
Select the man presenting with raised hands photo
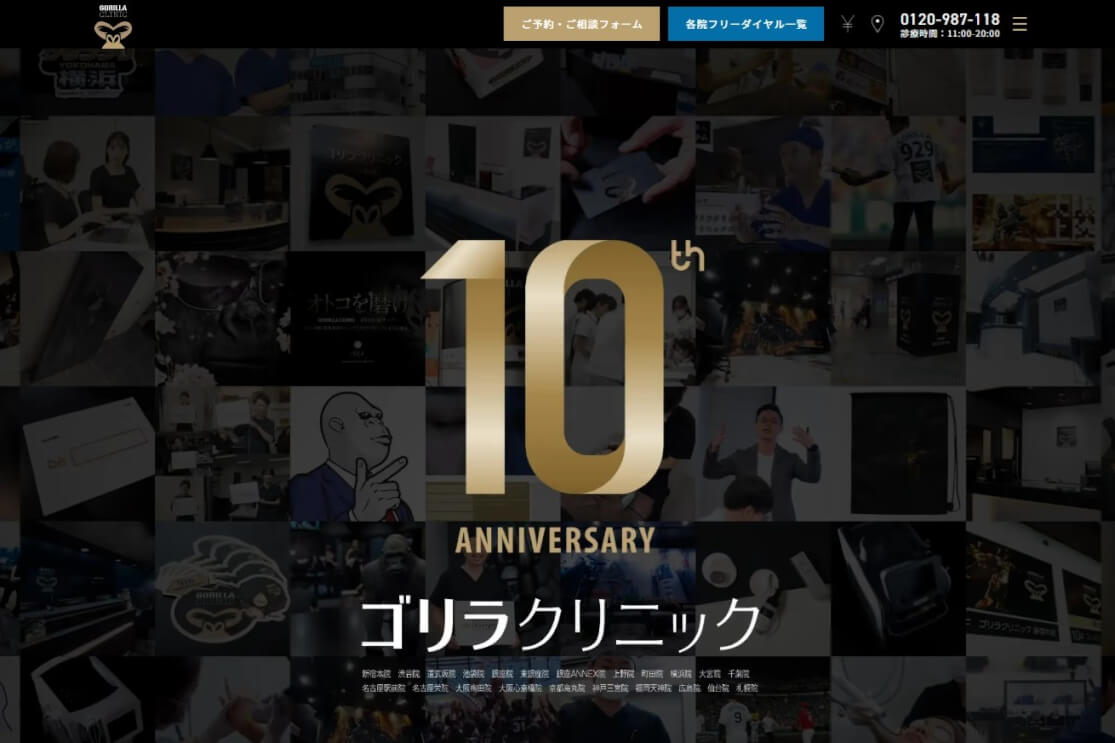[x=763, y=454]
